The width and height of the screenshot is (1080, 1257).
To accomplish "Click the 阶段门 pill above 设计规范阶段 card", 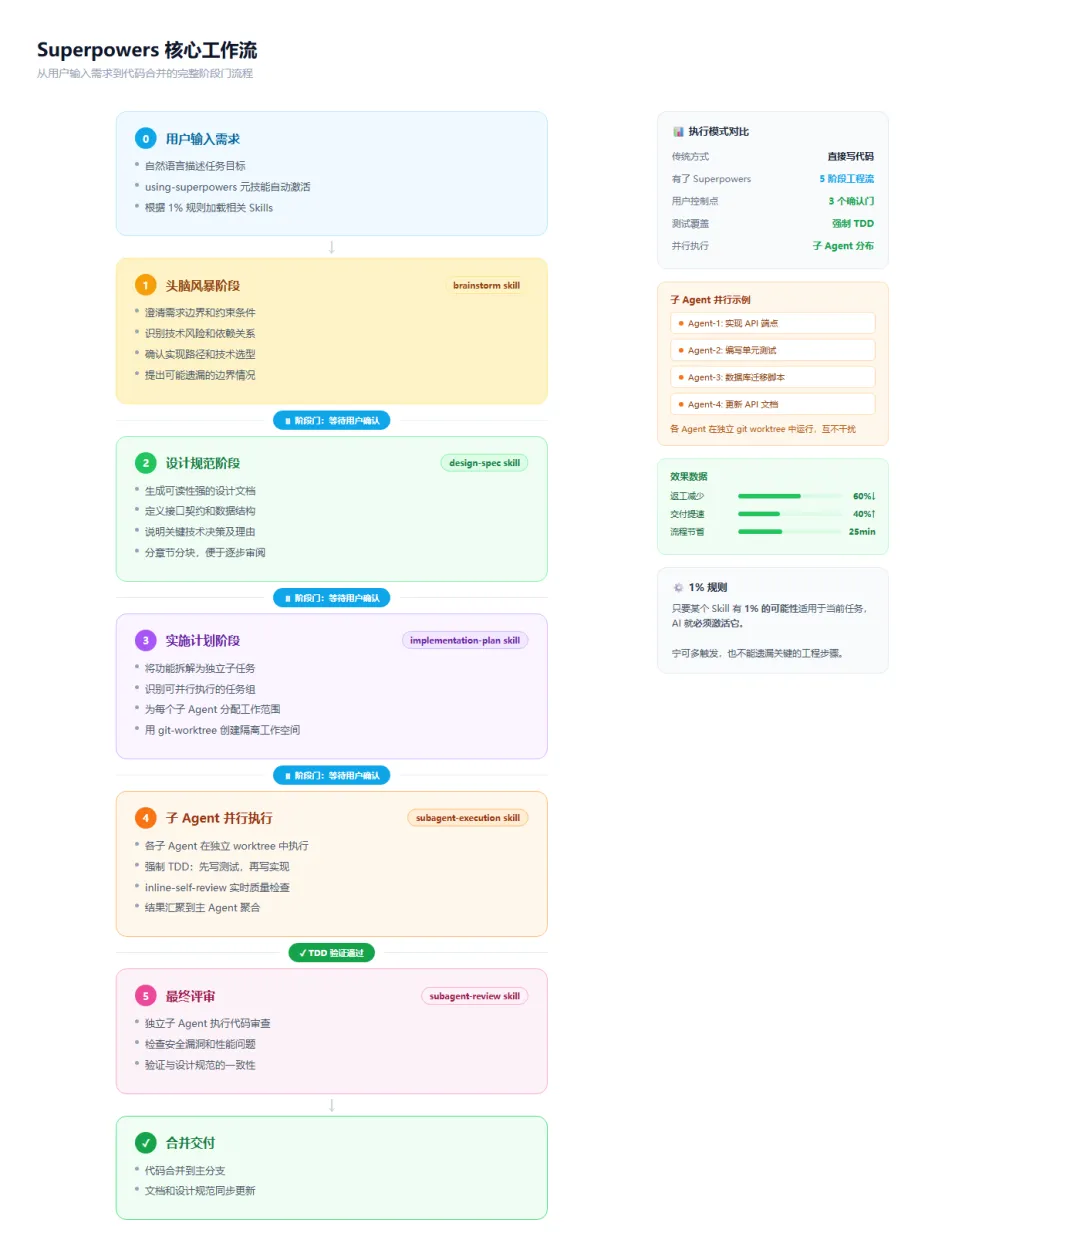I will (x=332, y=421).
